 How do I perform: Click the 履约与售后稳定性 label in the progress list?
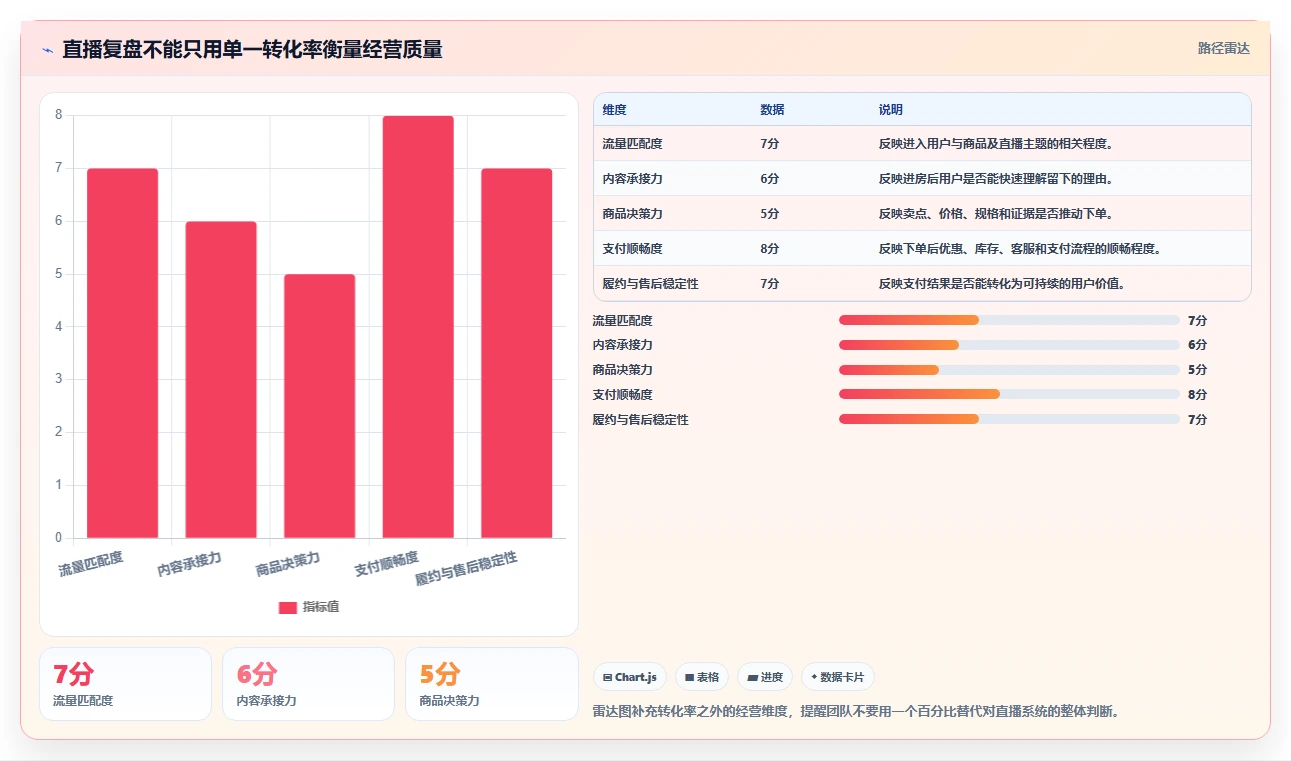640,420
